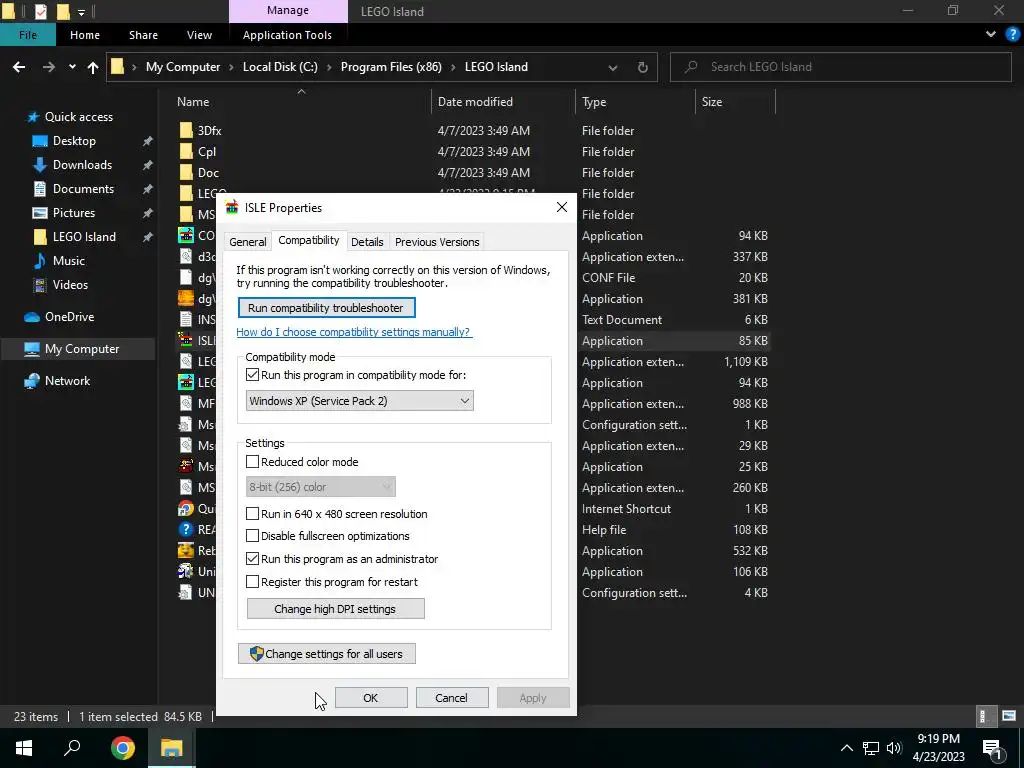1024x768 pixels.
Task: Switch to Previous Versions tab
Action: pyautogui.click(x=437, y=242)
